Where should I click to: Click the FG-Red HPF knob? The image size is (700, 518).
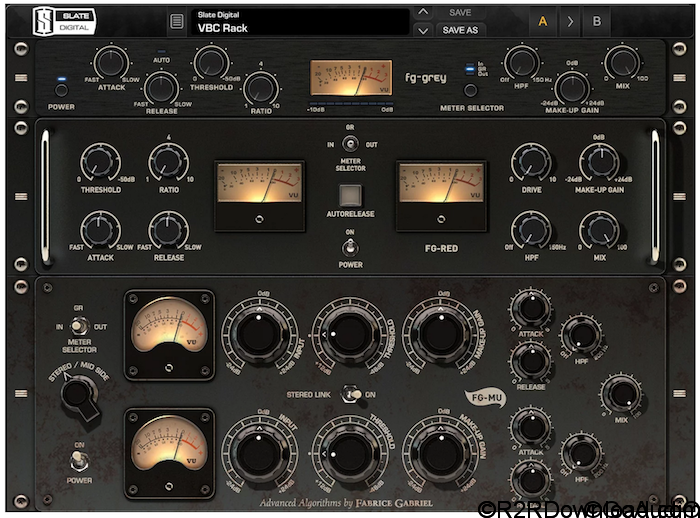tap(531, 231)
